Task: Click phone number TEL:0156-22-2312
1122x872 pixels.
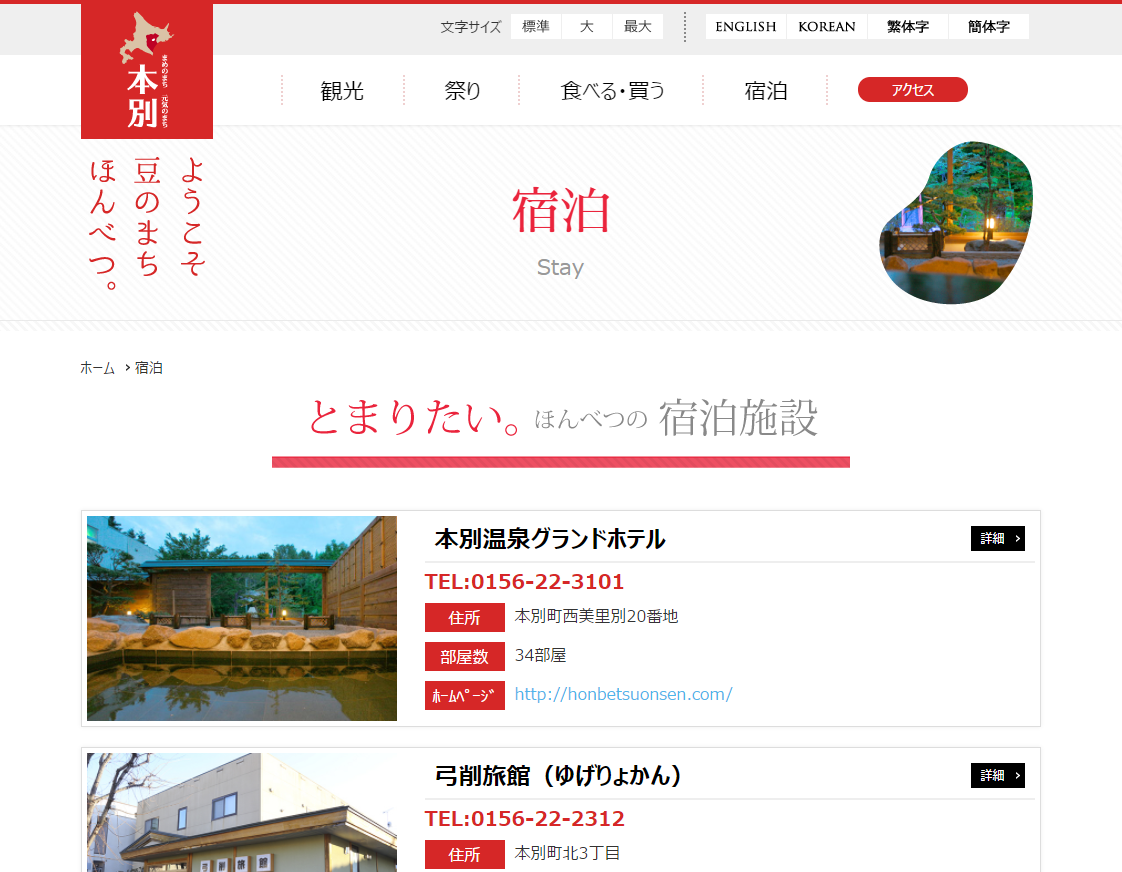Action: tap(525, 818)
